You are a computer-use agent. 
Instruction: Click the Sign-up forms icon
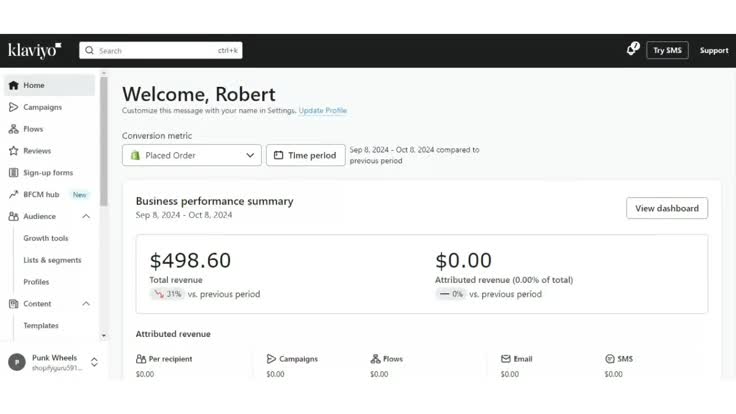click(14, 173)
